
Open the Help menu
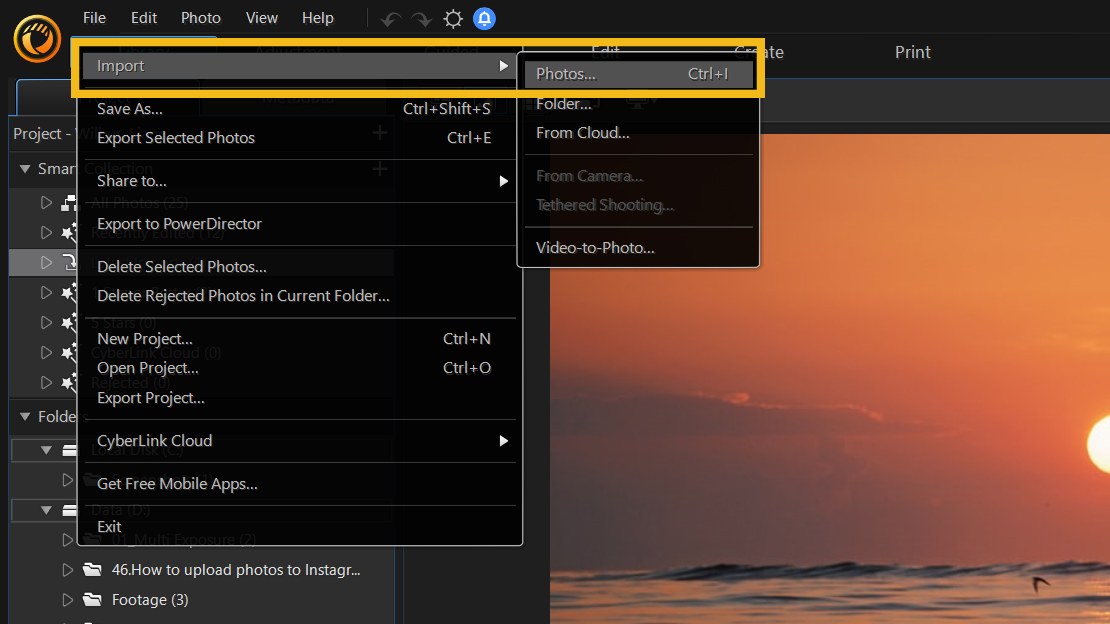[x=317, y=18]
